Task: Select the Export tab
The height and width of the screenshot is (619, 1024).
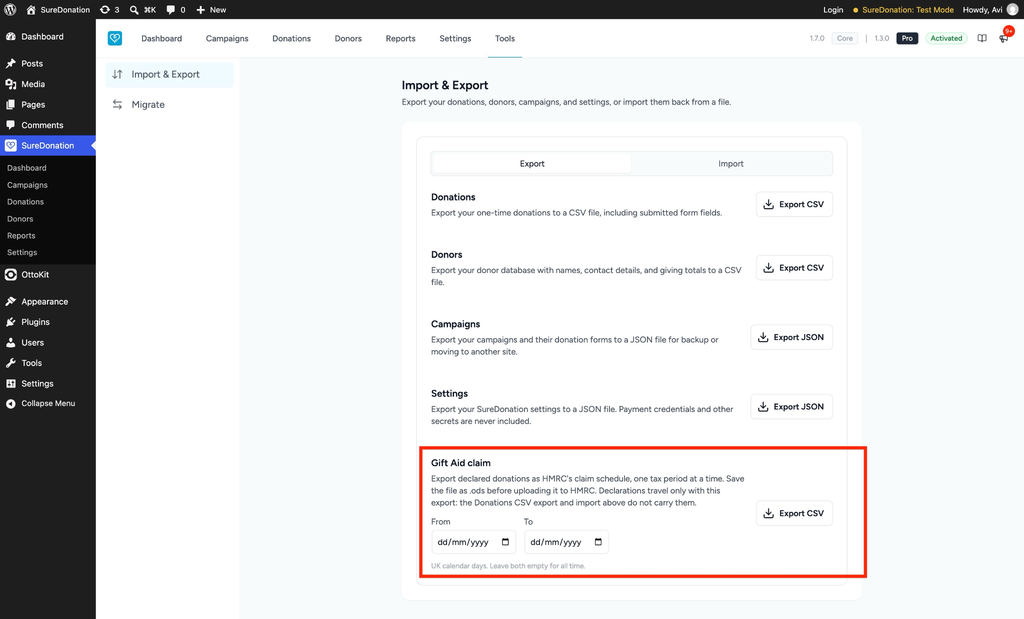Action: pyautogui.click(x=532, y=164)
